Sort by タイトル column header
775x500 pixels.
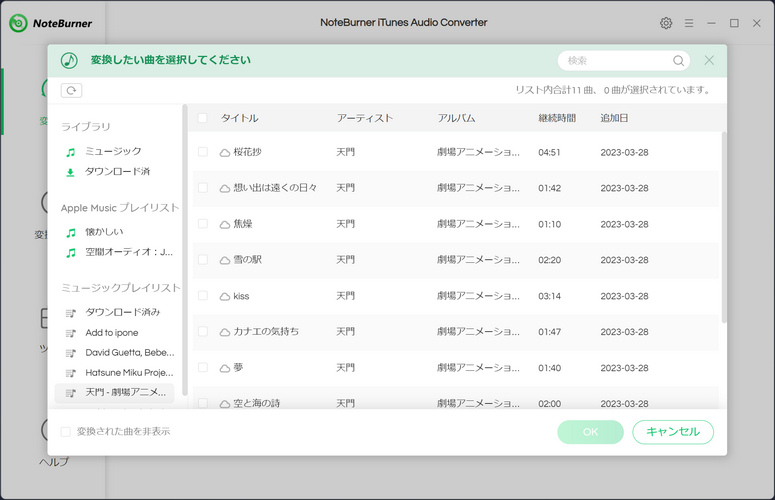coord(239,118)
